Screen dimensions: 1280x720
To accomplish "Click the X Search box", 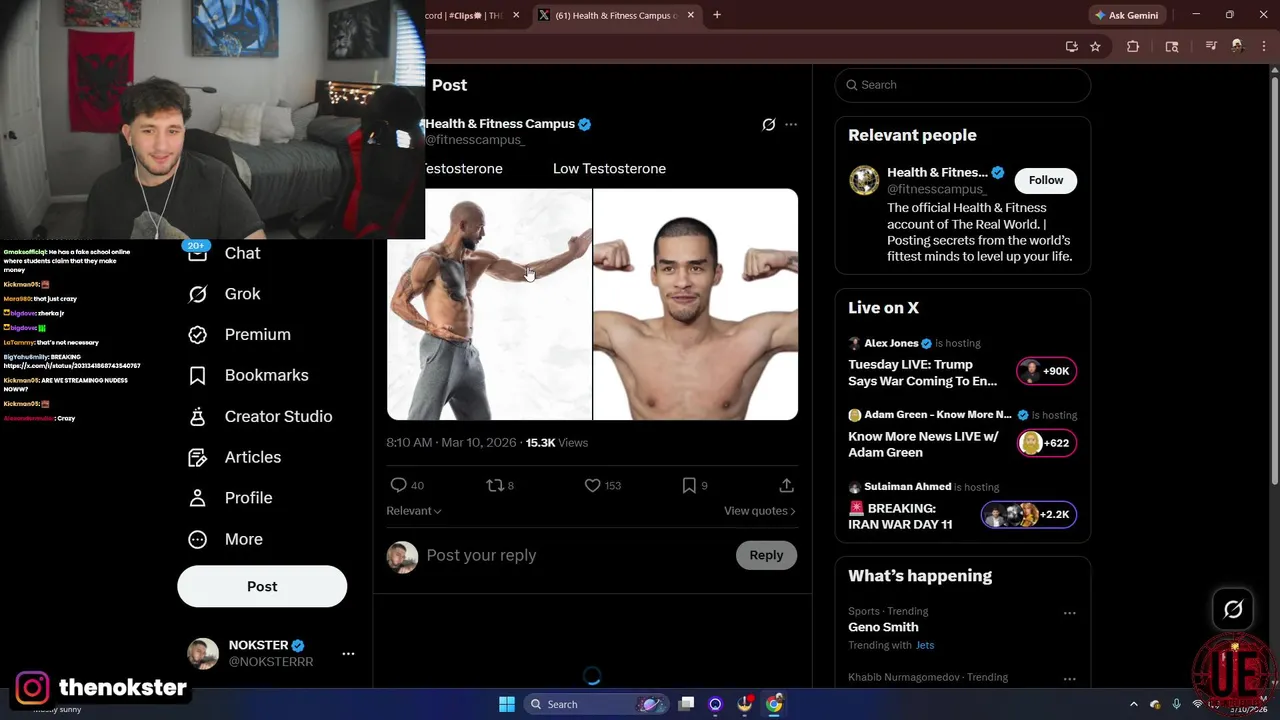I will [963, 85].
